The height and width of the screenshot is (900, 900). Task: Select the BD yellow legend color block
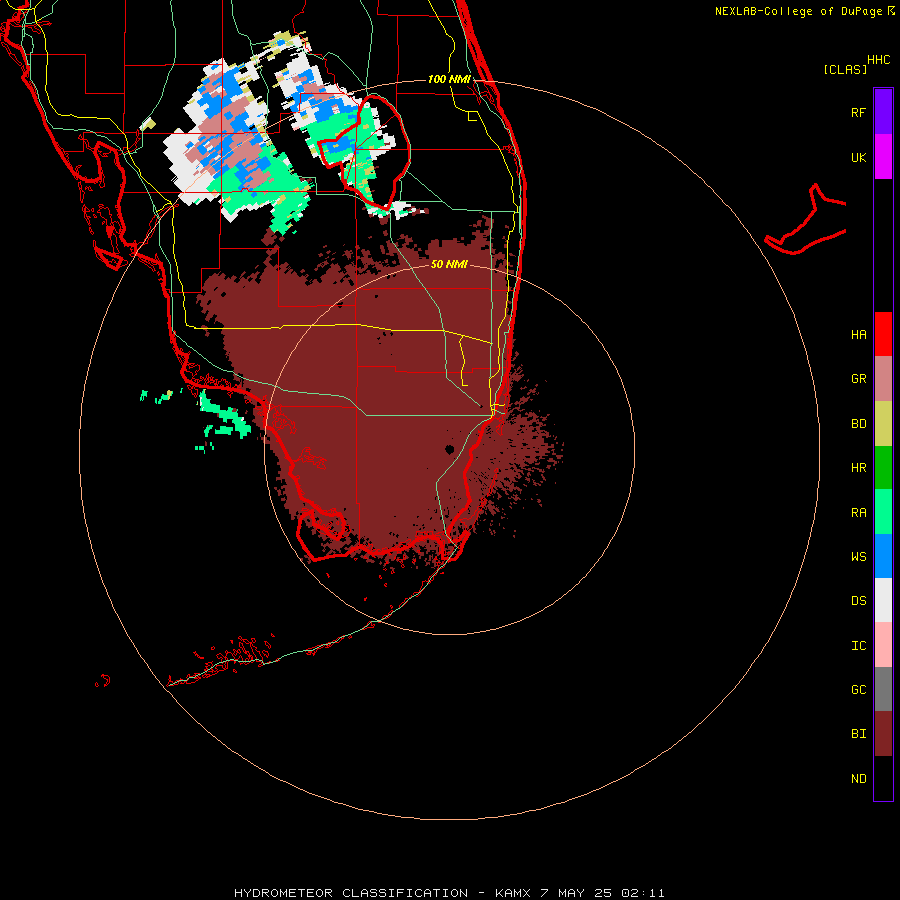click(x=883, y=424)
